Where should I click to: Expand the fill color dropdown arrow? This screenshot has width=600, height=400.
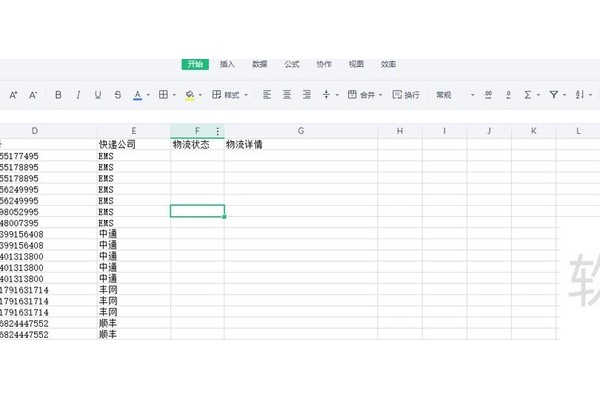point(200,95)
